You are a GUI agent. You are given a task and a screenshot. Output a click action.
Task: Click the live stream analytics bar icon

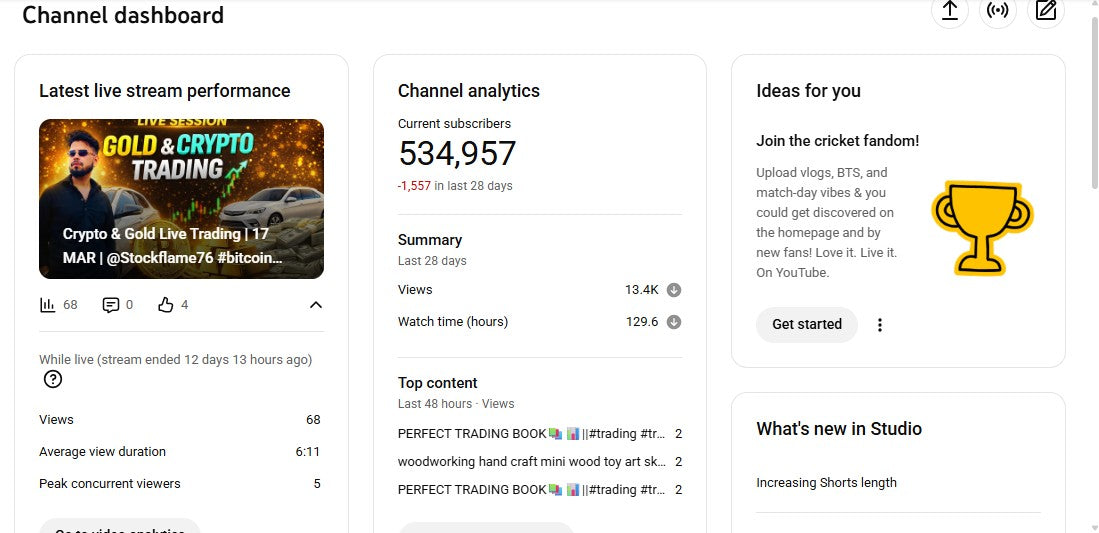click(x=48, y=305)
